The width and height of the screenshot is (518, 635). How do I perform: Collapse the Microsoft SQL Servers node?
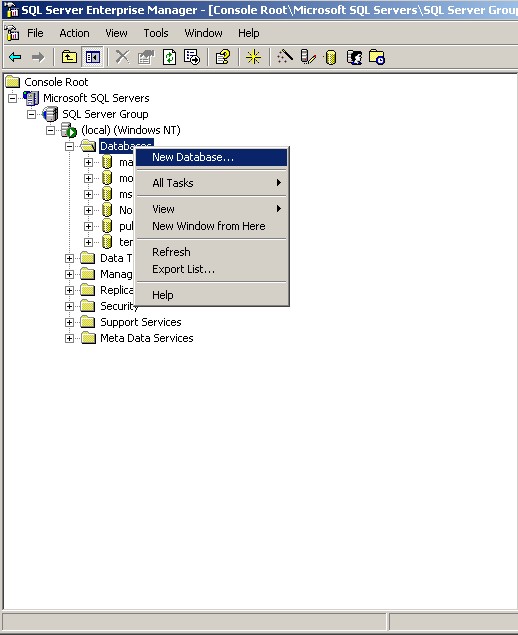13,98
